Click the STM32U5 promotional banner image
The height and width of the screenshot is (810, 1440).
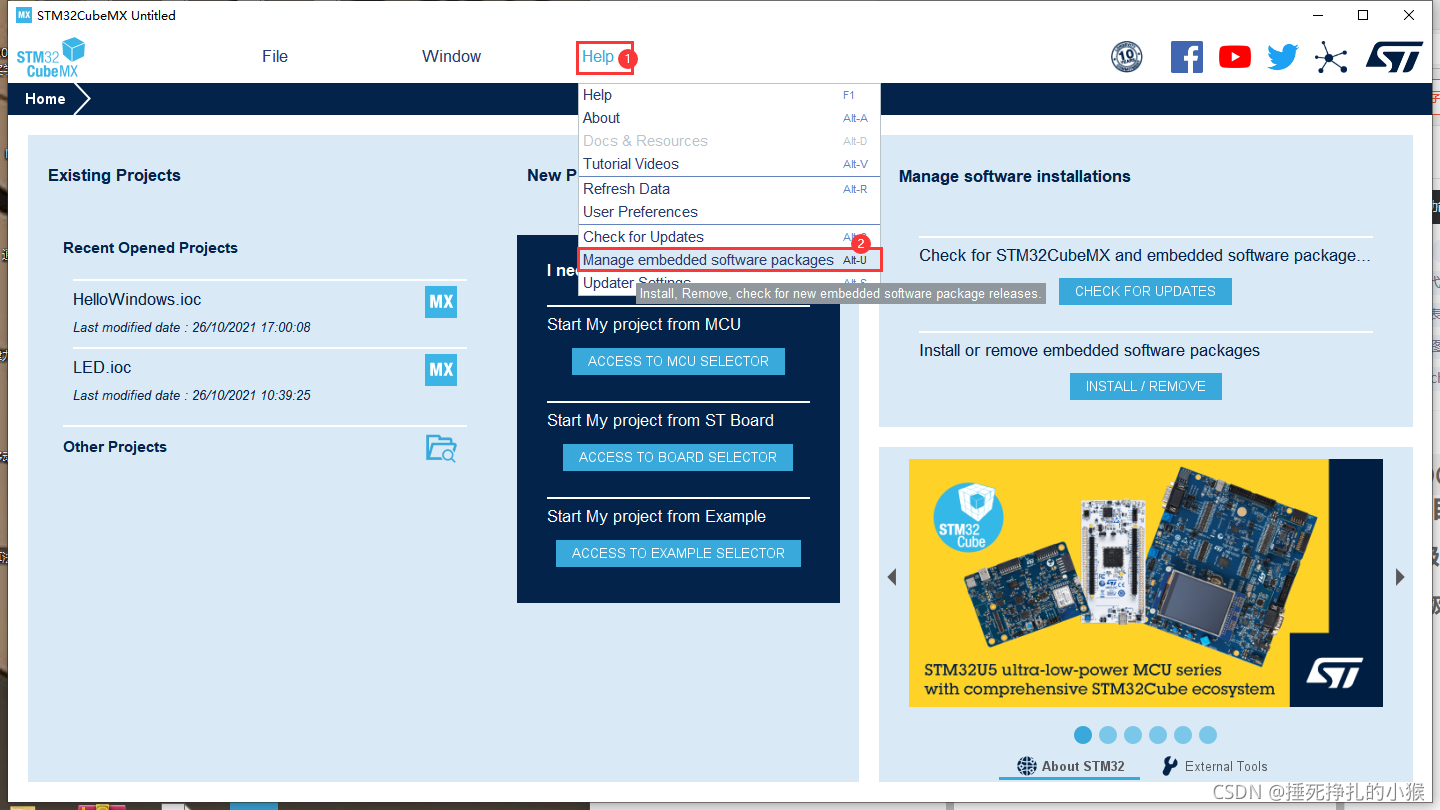coord(1146,583)
